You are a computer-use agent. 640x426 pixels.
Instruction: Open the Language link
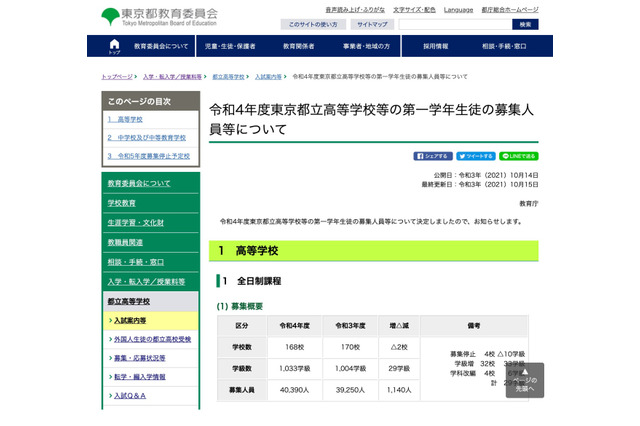pos(458,10)
